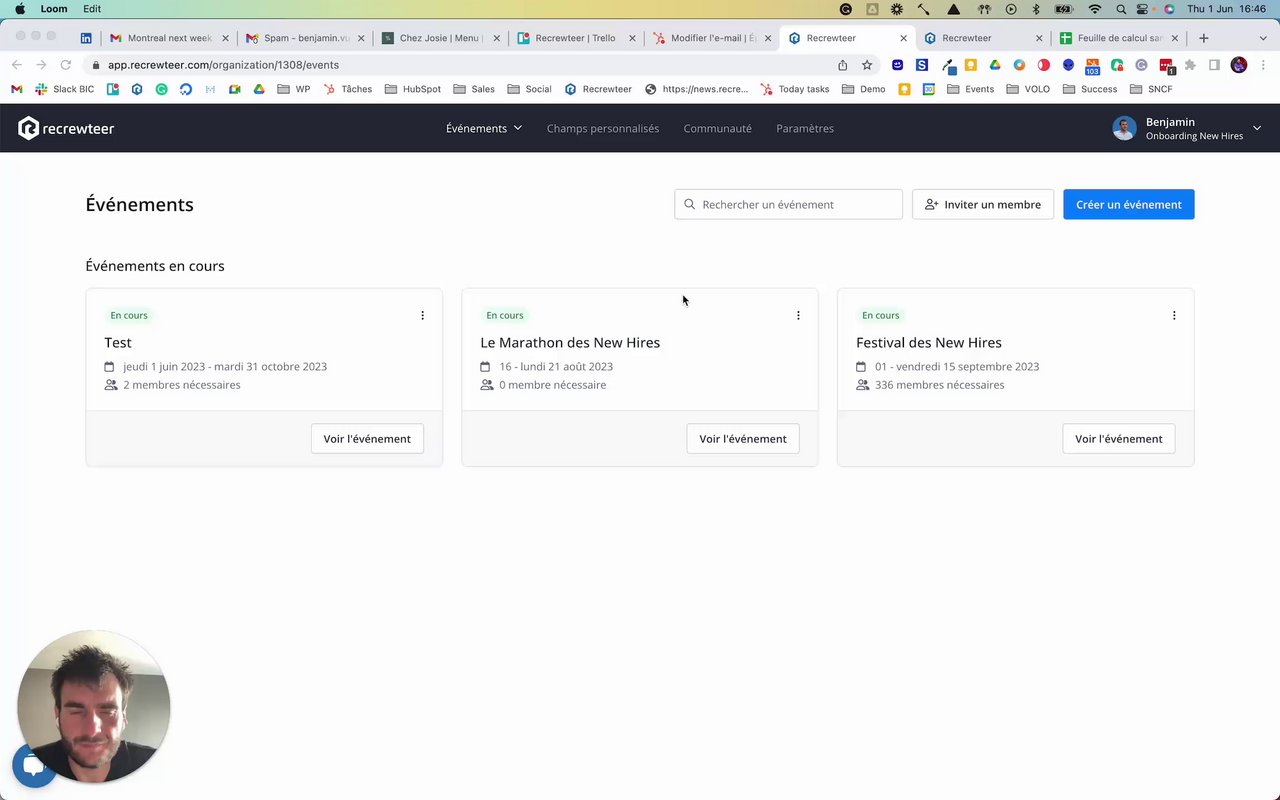Click the magnifier icon in the event search box
This screenshot has width=1280, height=800.
click(689, 204)
